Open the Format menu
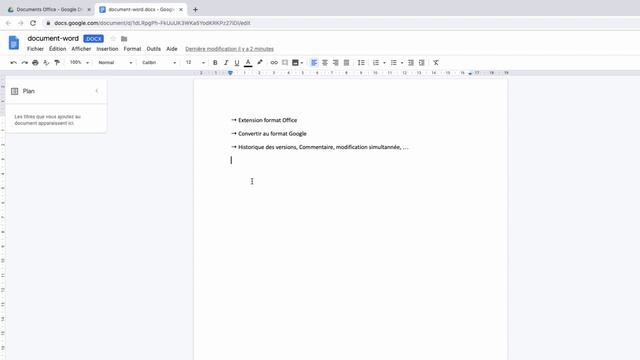The height and width of the screenshot is (360, 640). point(132,49)
